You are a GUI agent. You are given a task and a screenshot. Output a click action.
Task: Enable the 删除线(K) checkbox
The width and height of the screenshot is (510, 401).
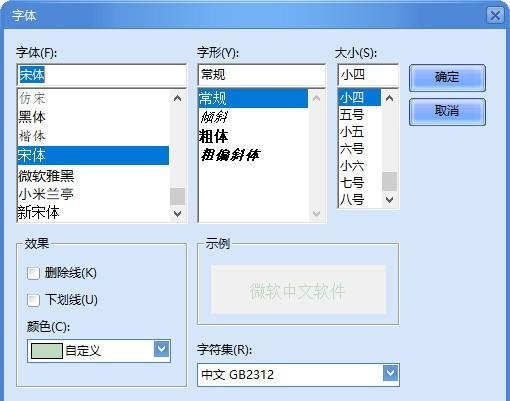[33, 274]
